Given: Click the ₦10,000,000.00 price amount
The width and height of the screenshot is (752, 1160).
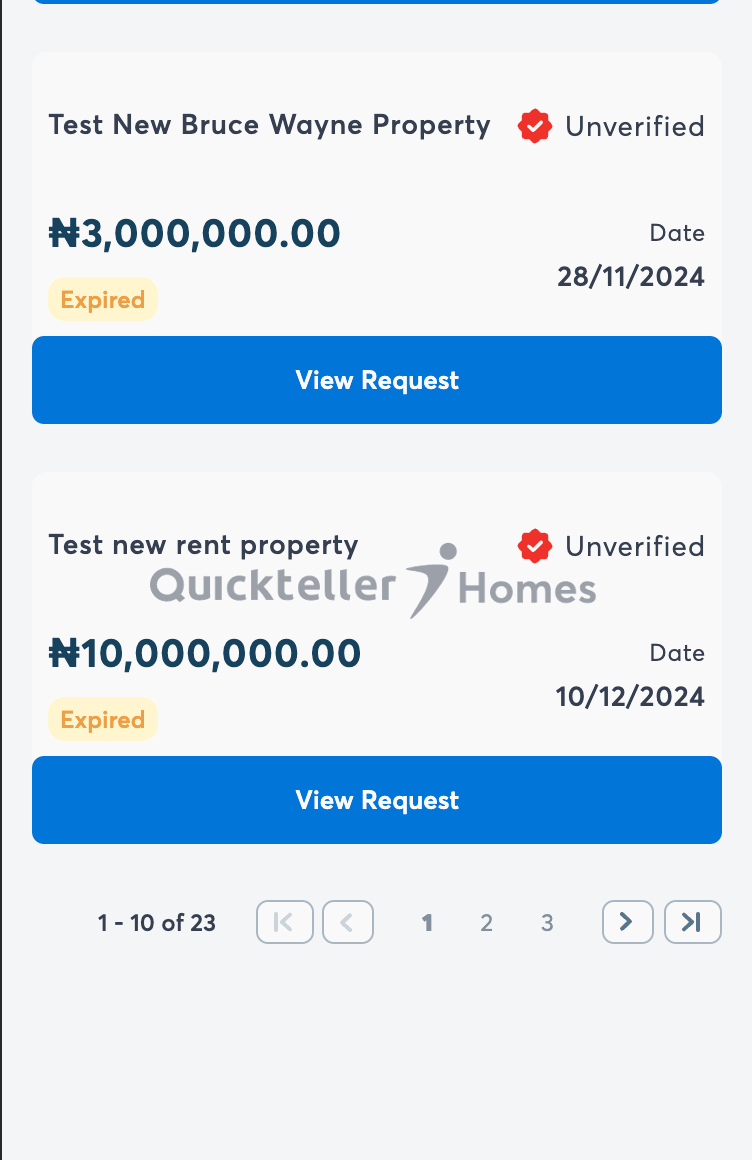Looking at the screenshot, I should 205,654.
